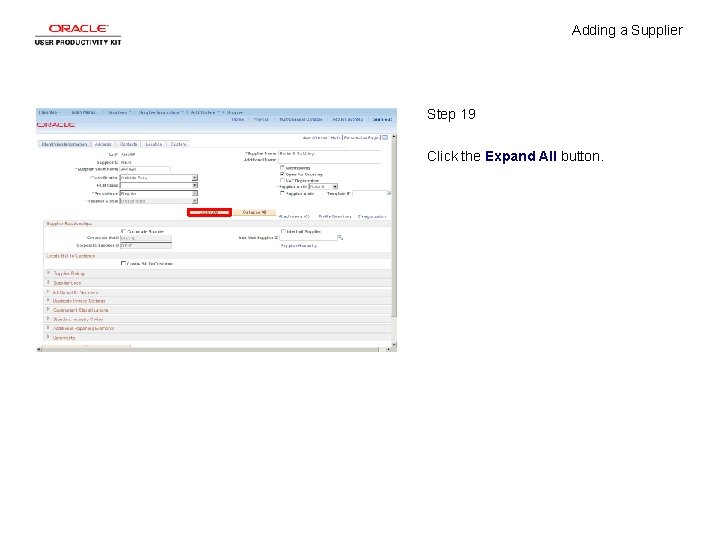Click the vertical scrollbar down arrow

coord(394,344)
